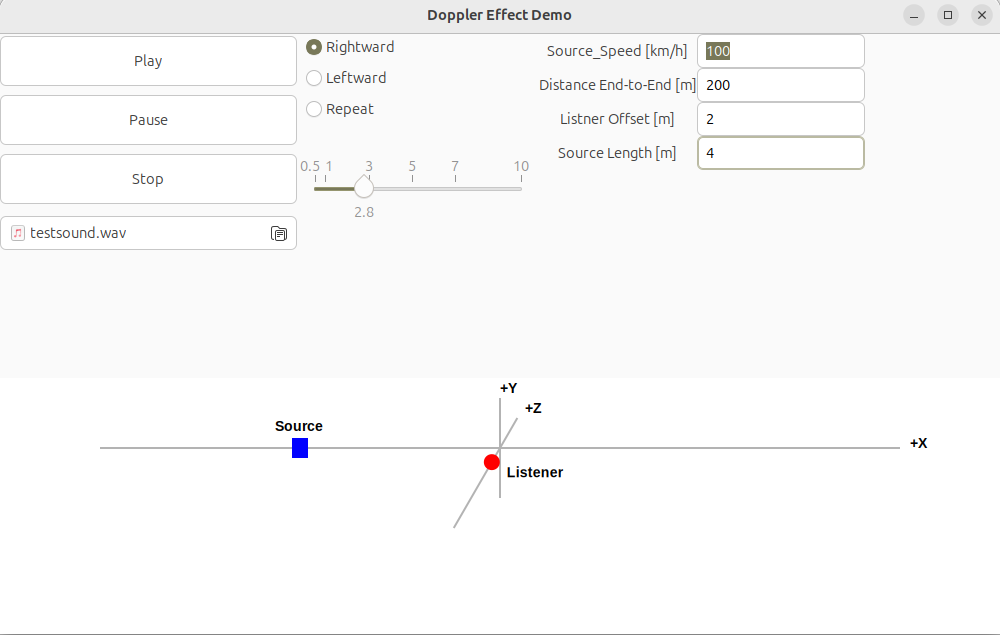Screen dimensions: 1000x635
Task: Click the slider handle showing 2.8
Action: (363, 187)
